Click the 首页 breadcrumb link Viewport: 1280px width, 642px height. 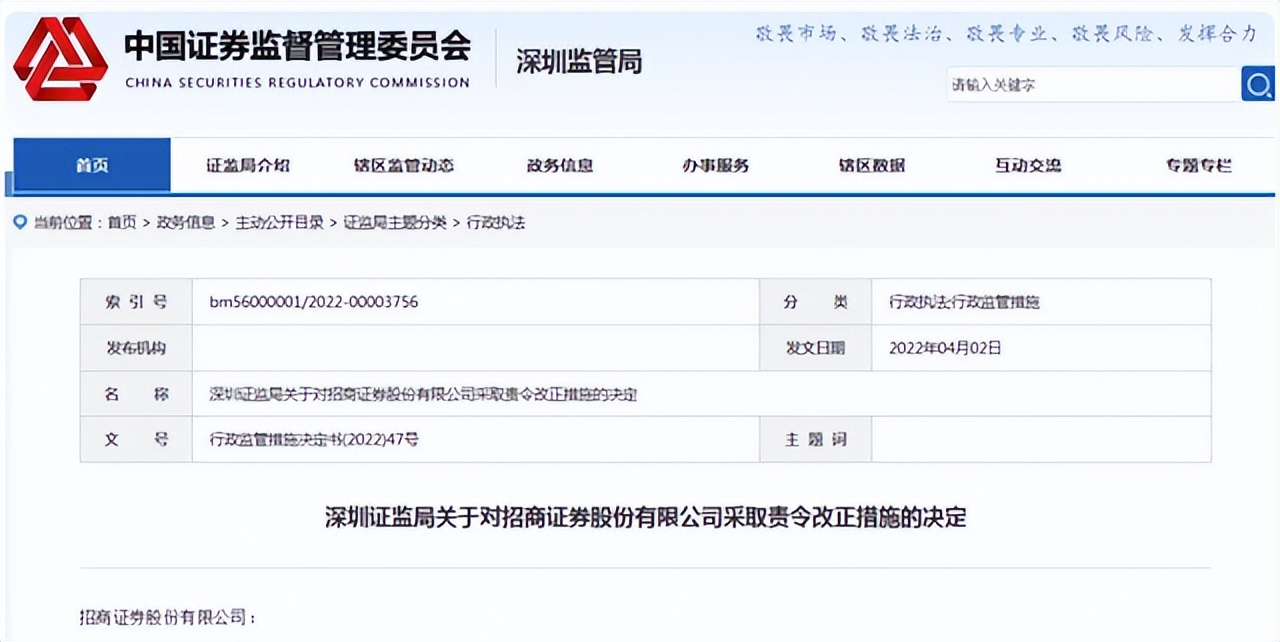point(122,222)
